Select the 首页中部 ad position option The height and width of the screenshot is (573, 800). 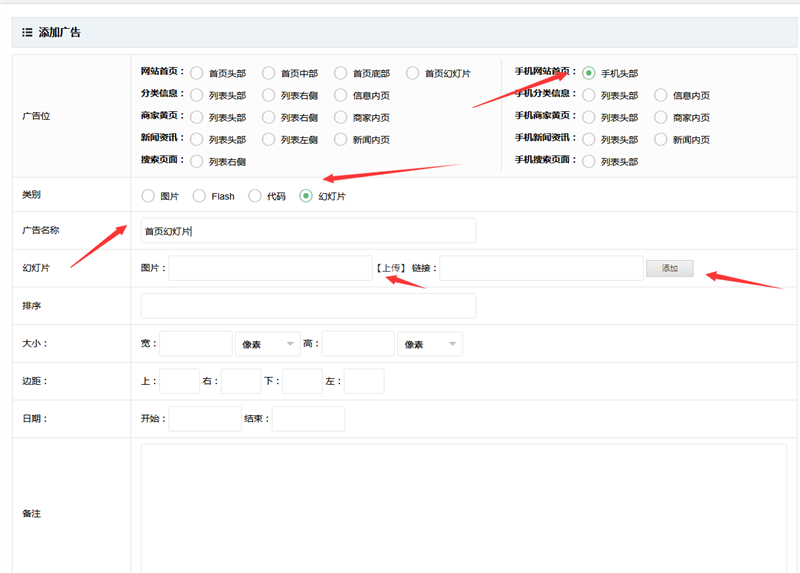tap(269, 73)
